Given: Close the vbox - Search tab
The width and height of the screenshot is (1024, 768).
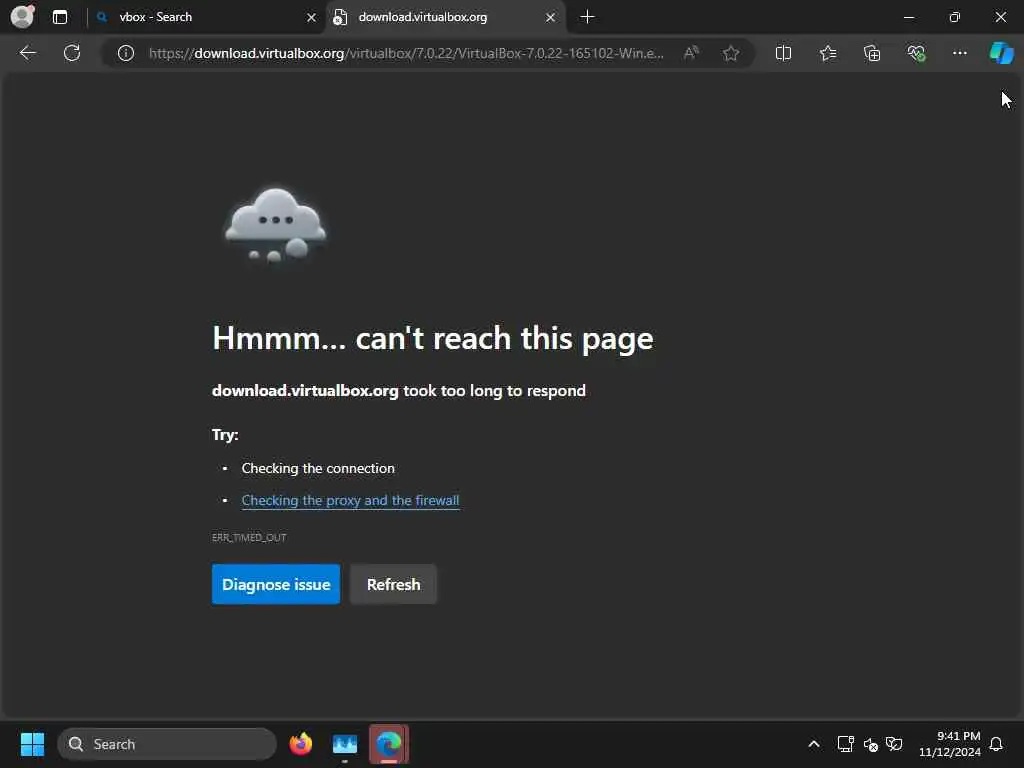Looking at the screenshot, I should click(x=312, y=18).
